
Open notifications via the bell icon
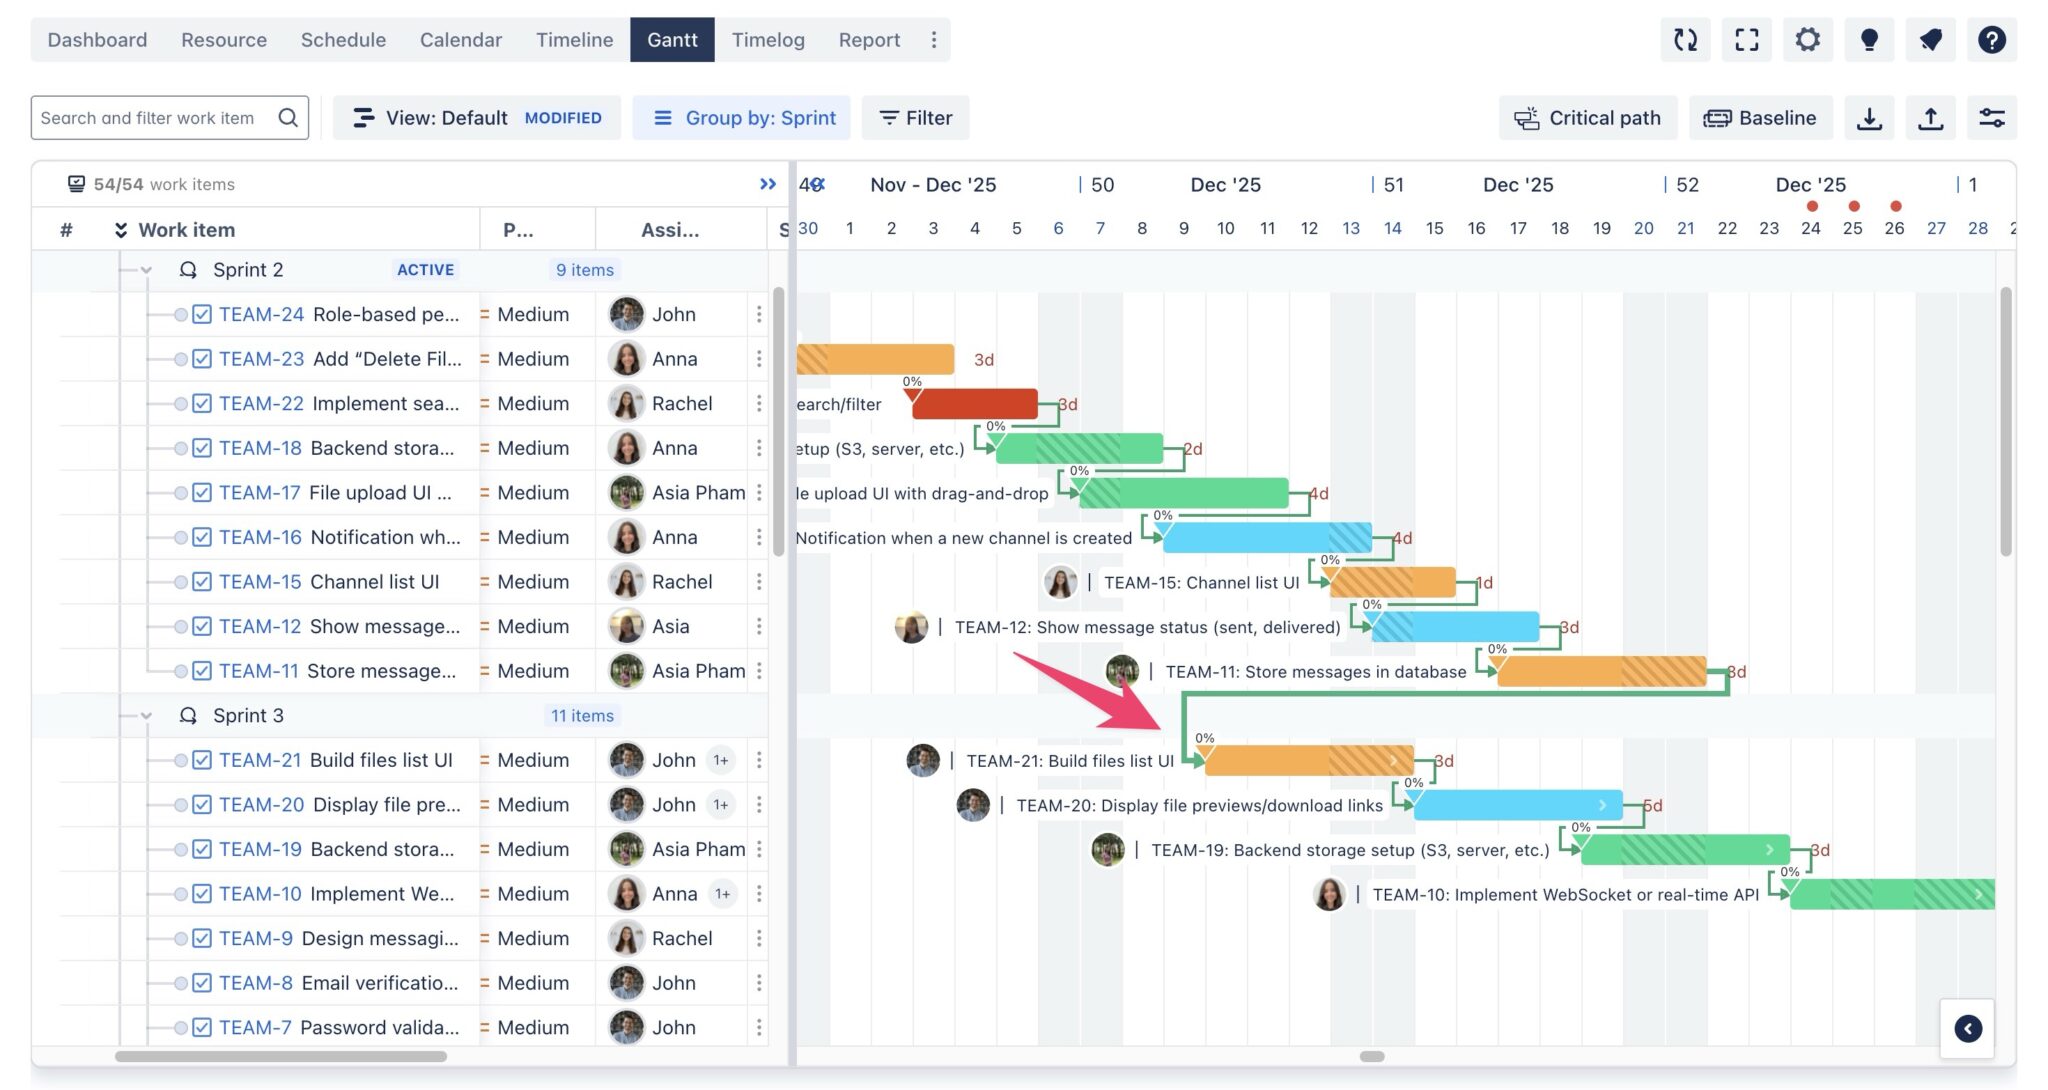[1930, 40]
